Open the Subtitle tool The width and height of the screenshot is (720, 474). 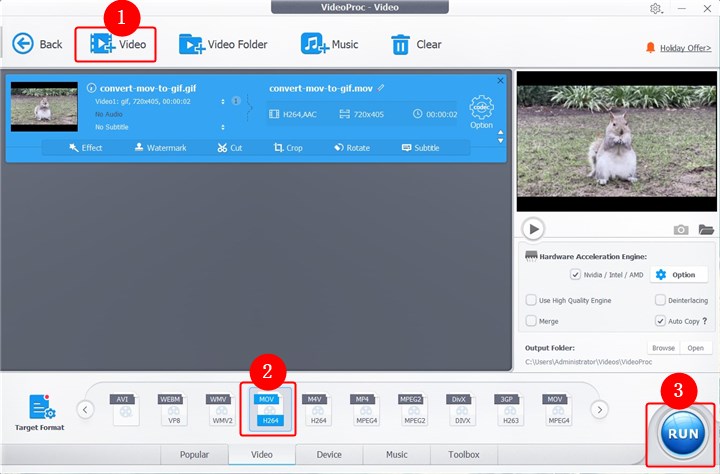coord(420,147)
